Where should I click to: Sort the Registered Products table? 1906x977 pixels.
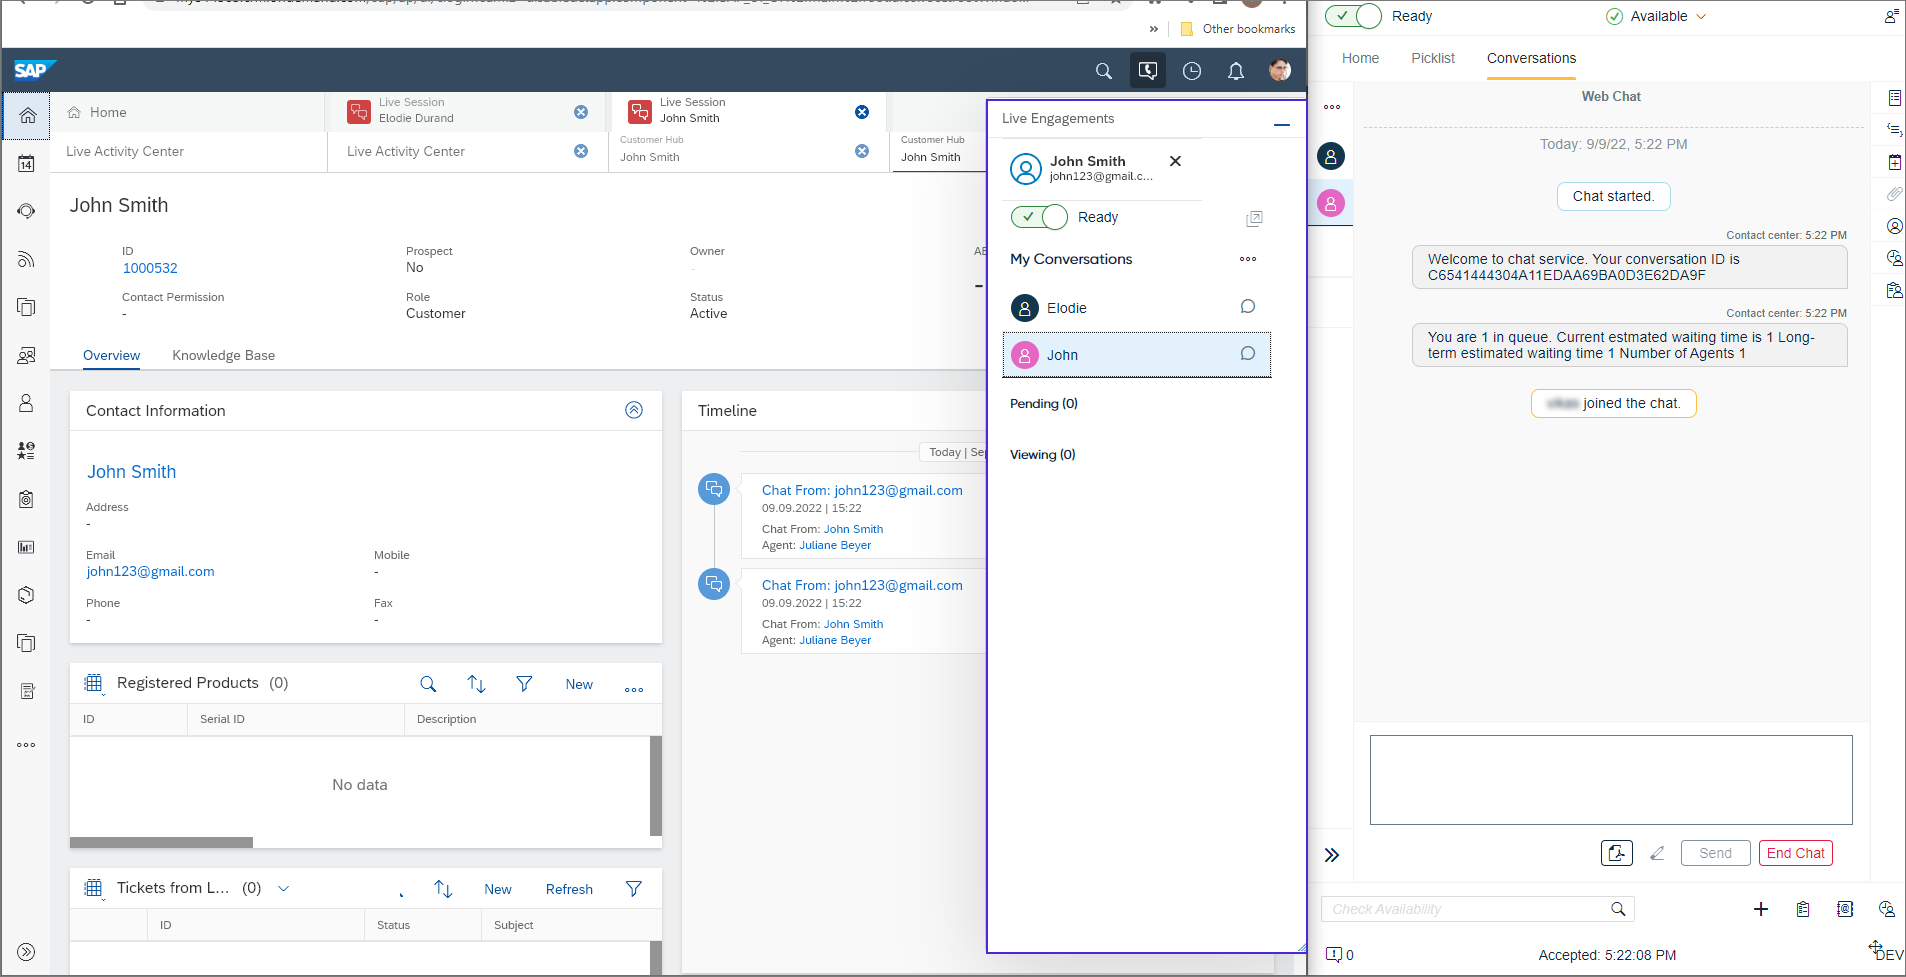476,684
